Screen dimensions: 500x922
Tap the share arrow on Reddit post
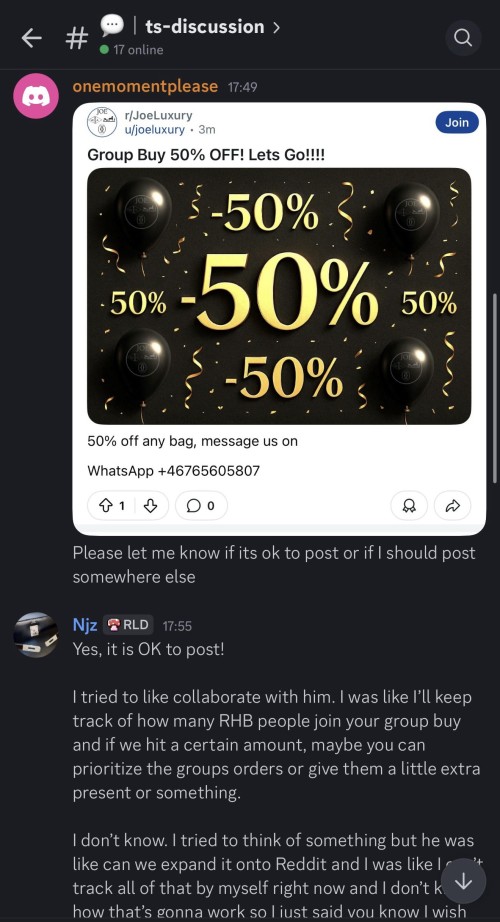452,506
